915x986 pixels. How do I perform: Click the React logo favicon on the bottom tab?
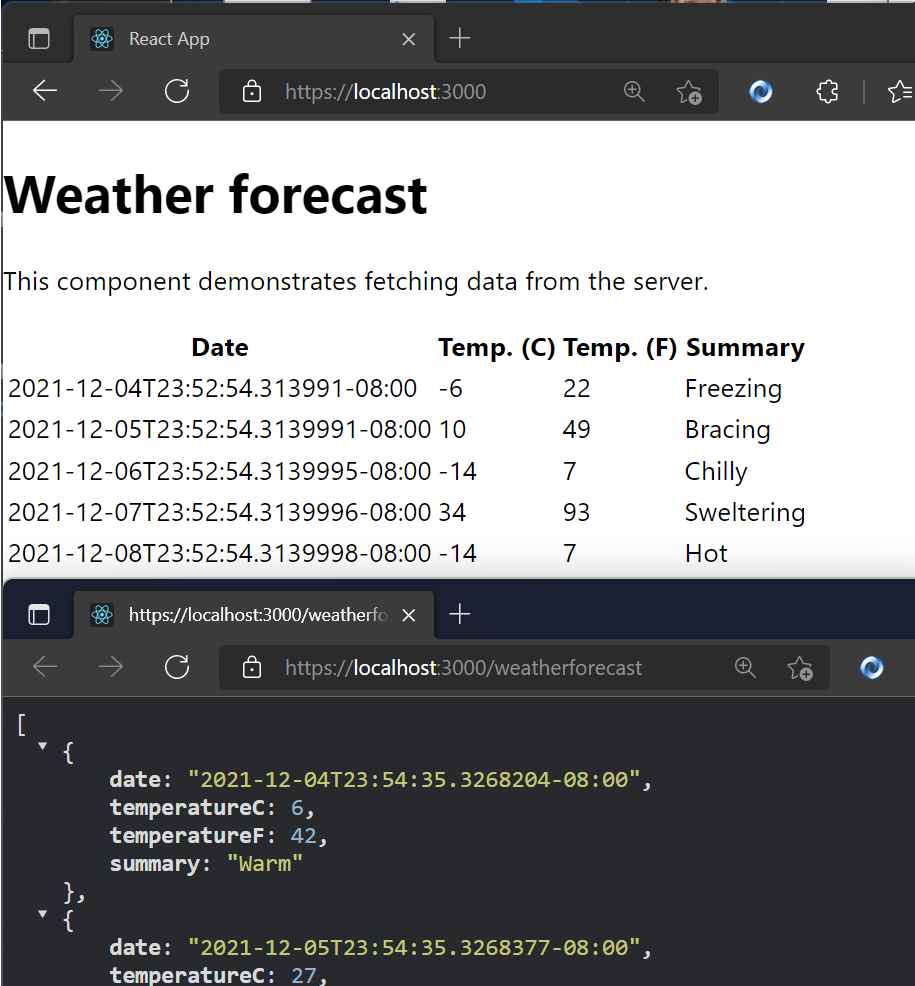[x=101, y=614]
